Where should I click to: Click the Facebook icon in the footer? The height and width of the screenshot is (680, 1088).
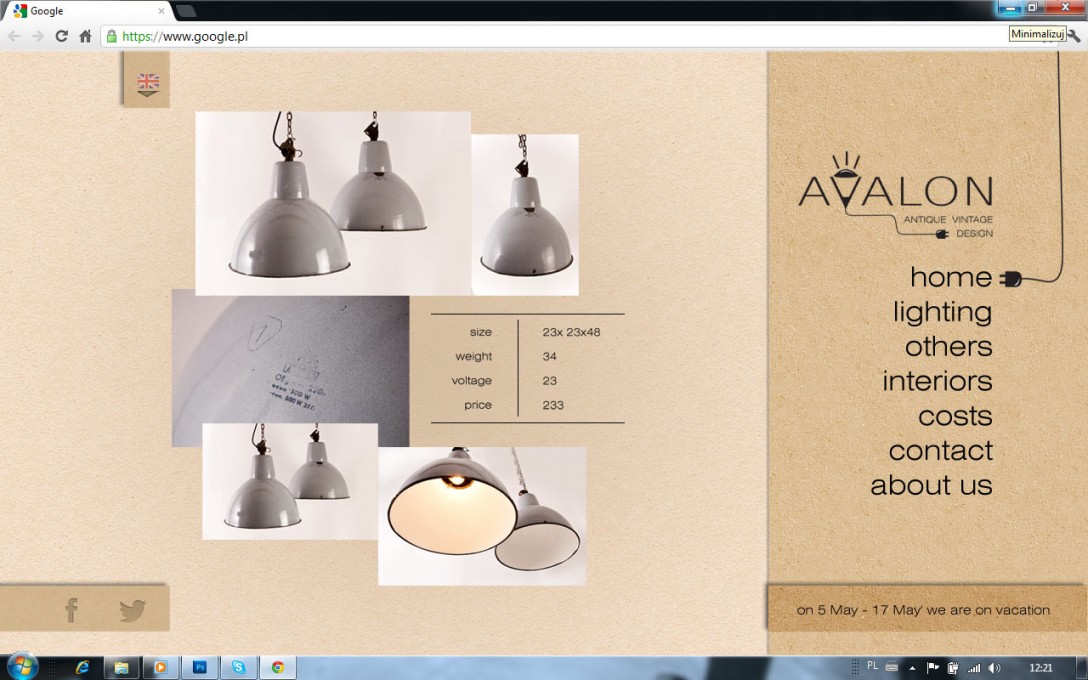[72, 610]
